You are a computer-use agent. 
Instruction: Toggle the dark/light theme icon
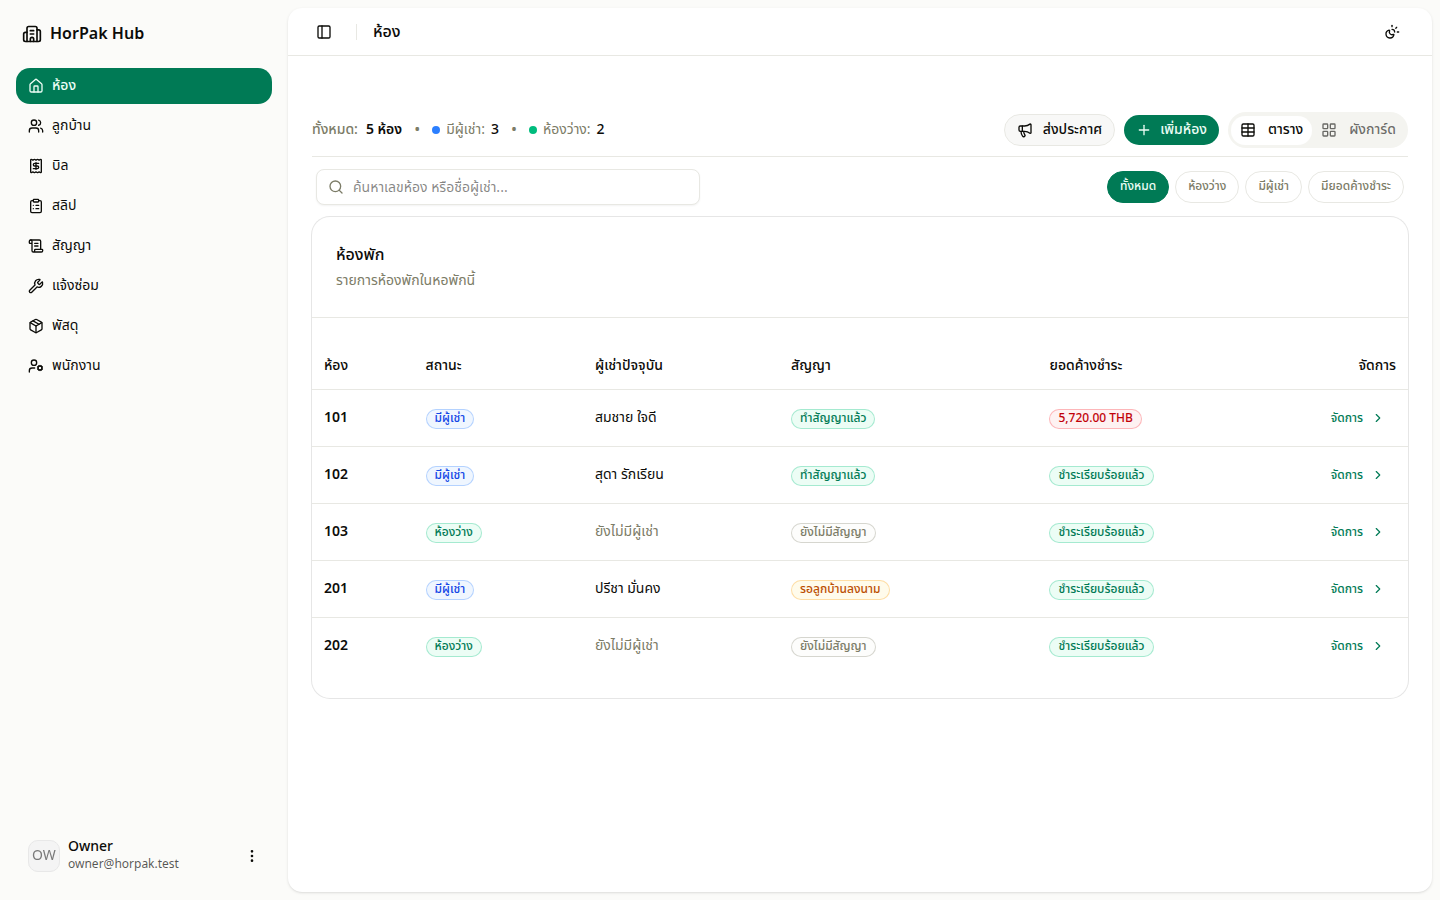(x=1392, y=32)
